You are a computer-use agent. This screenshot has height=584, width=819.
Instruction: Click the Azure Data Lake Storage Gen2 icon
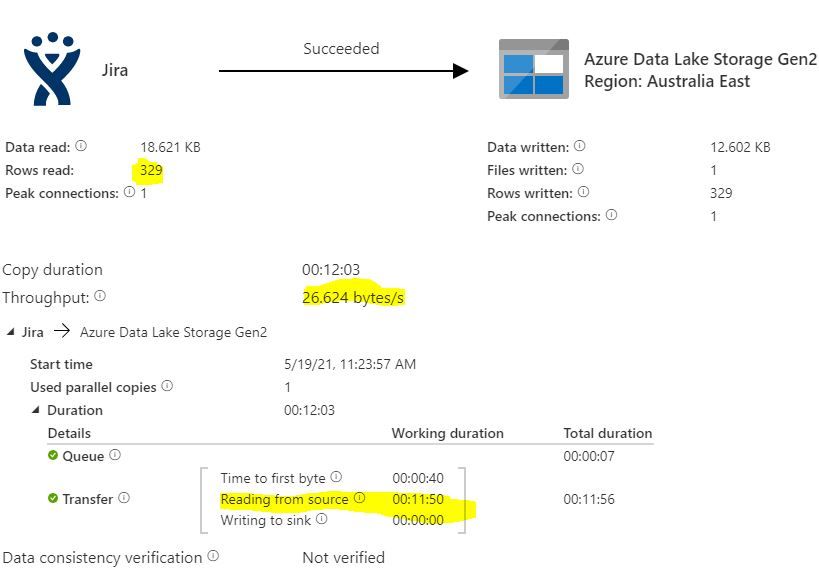point(534,69)
